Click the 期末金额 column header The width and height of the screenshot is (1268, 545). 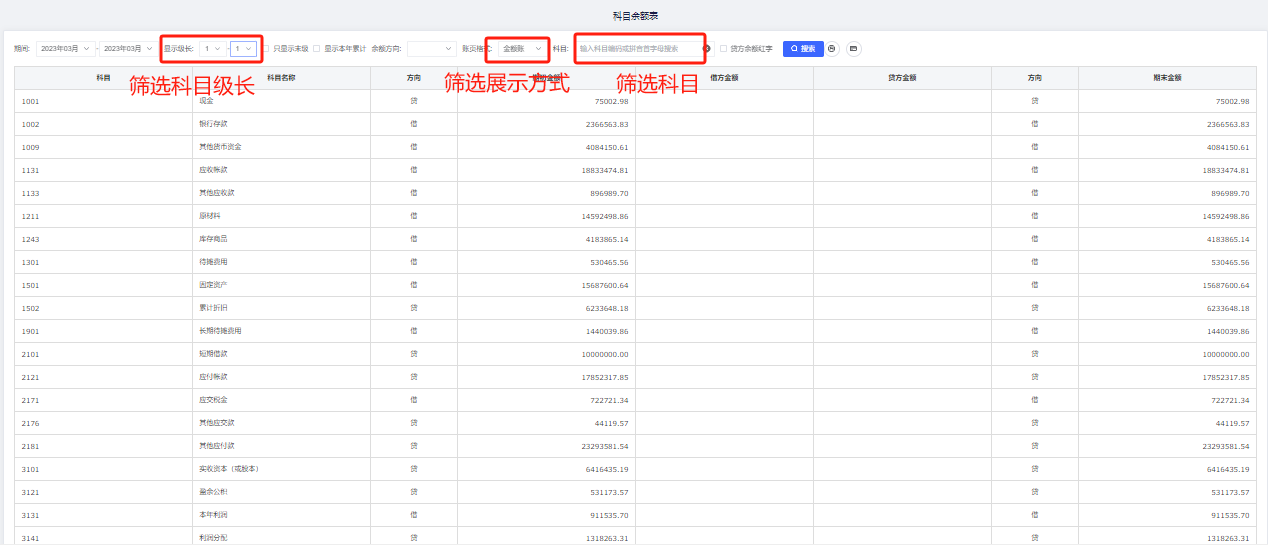click(x=1167, y=77)
